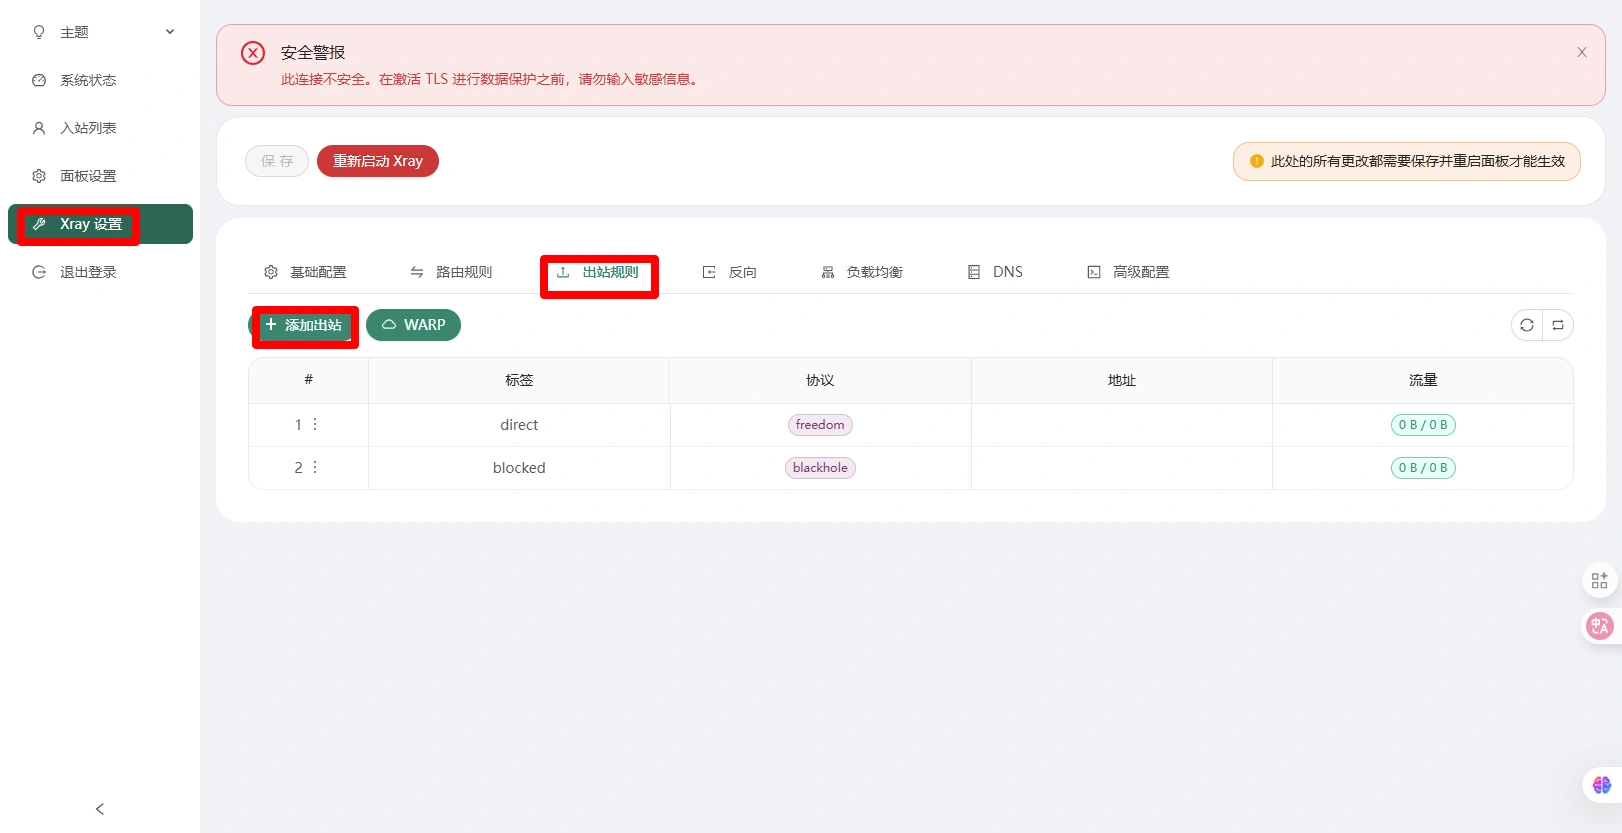Click the floating translate icon
Screen dimensions: 1622x833
pos(1599,626)
